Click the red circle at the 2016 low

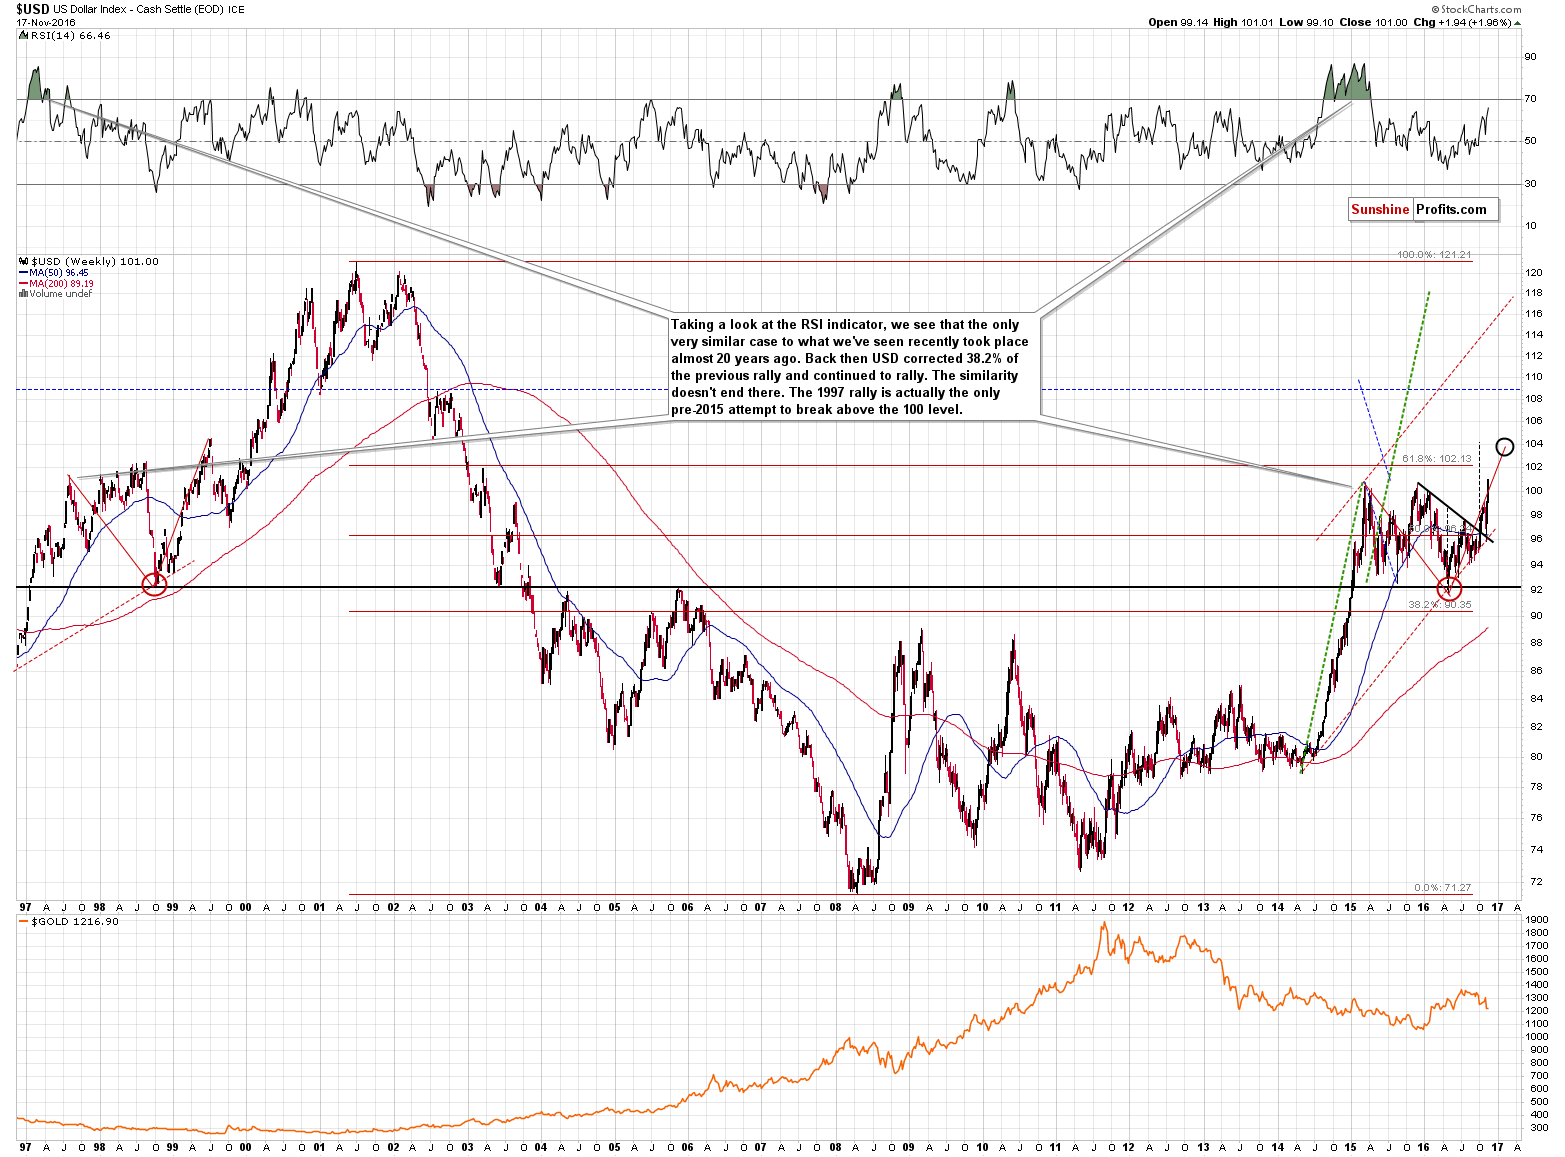tap(1449, 589)
